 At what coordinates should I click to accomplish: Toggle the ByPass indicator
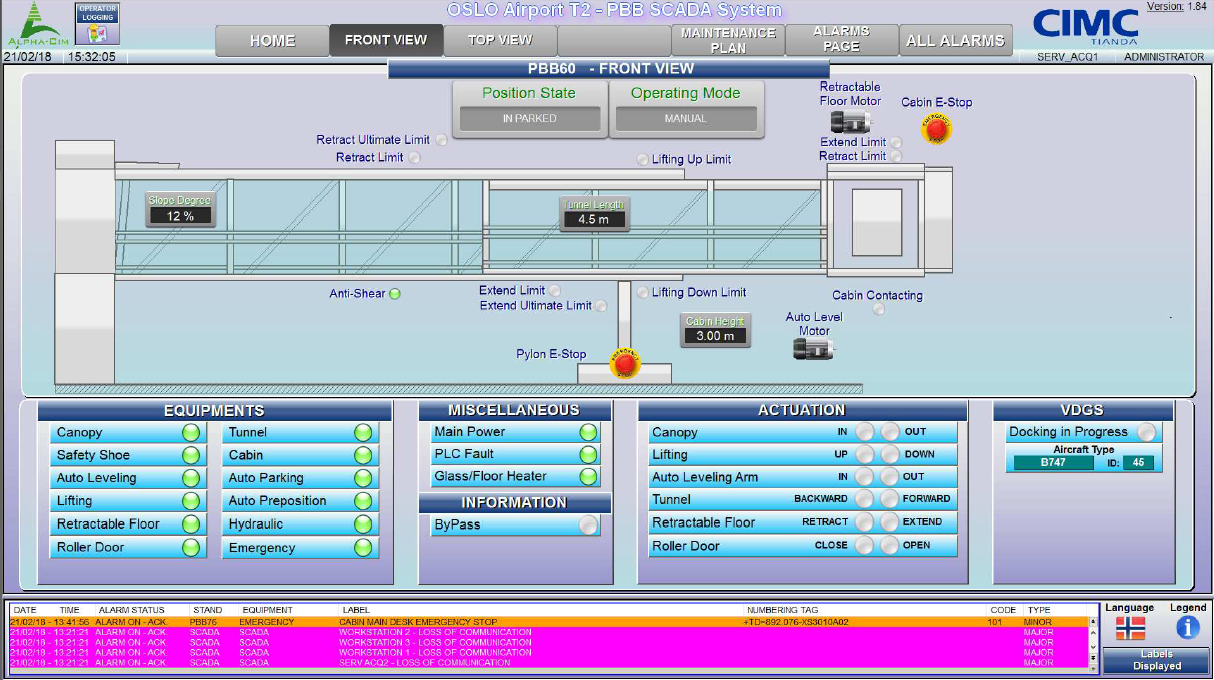click(588, 524)
